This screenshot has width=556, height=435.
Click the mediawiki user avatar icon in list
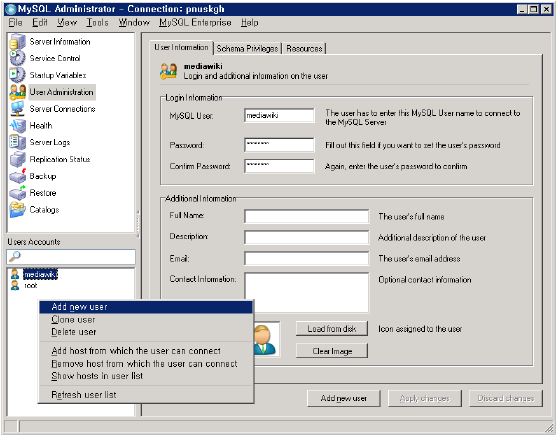[x=15, y=274]
